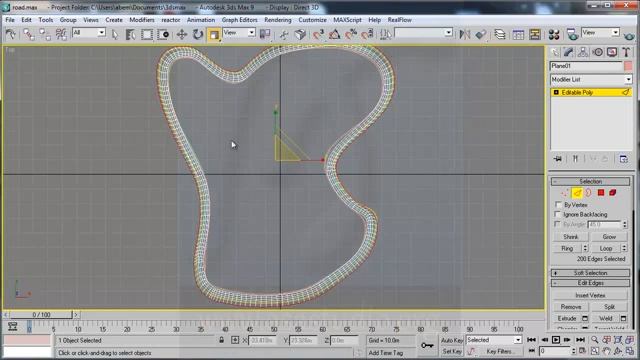
Task: Toggle the Window/Crossing selection icon
Action: (x=163, y=34)
